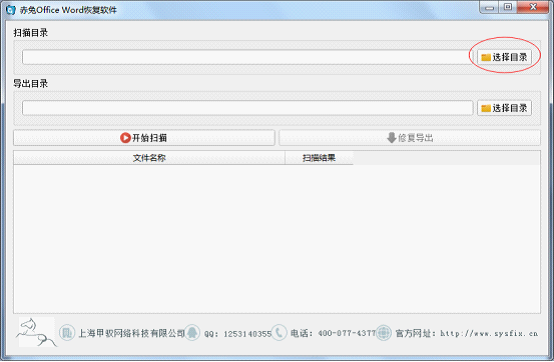Click the horse logo at bottom left
Screen dimensions: 554x362
[x=36, y=332]
